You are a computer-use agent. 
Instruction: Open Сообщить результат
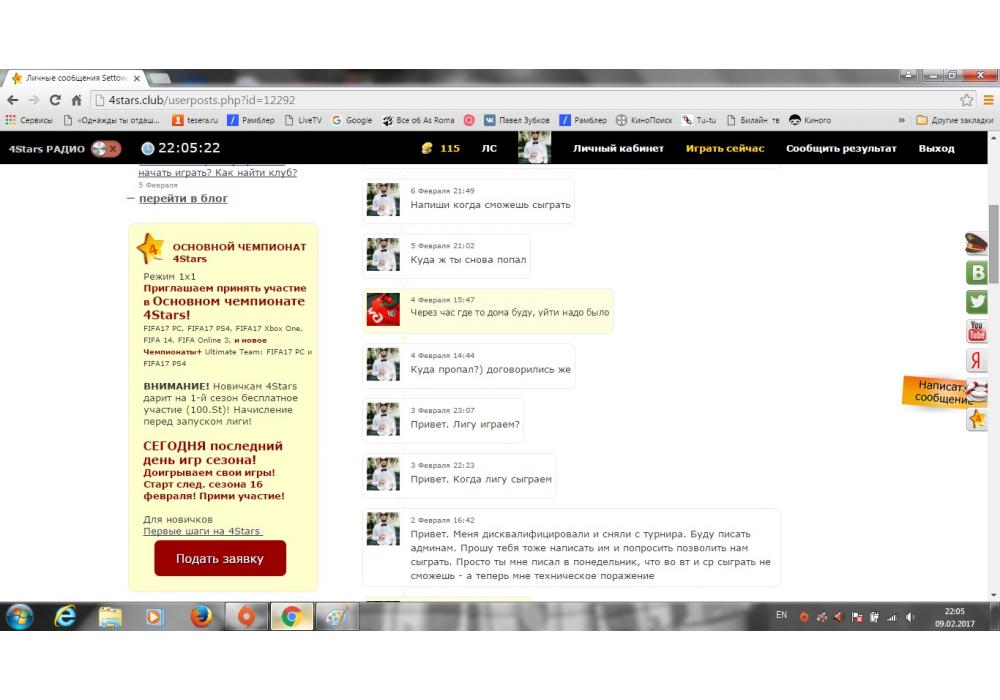841,148
